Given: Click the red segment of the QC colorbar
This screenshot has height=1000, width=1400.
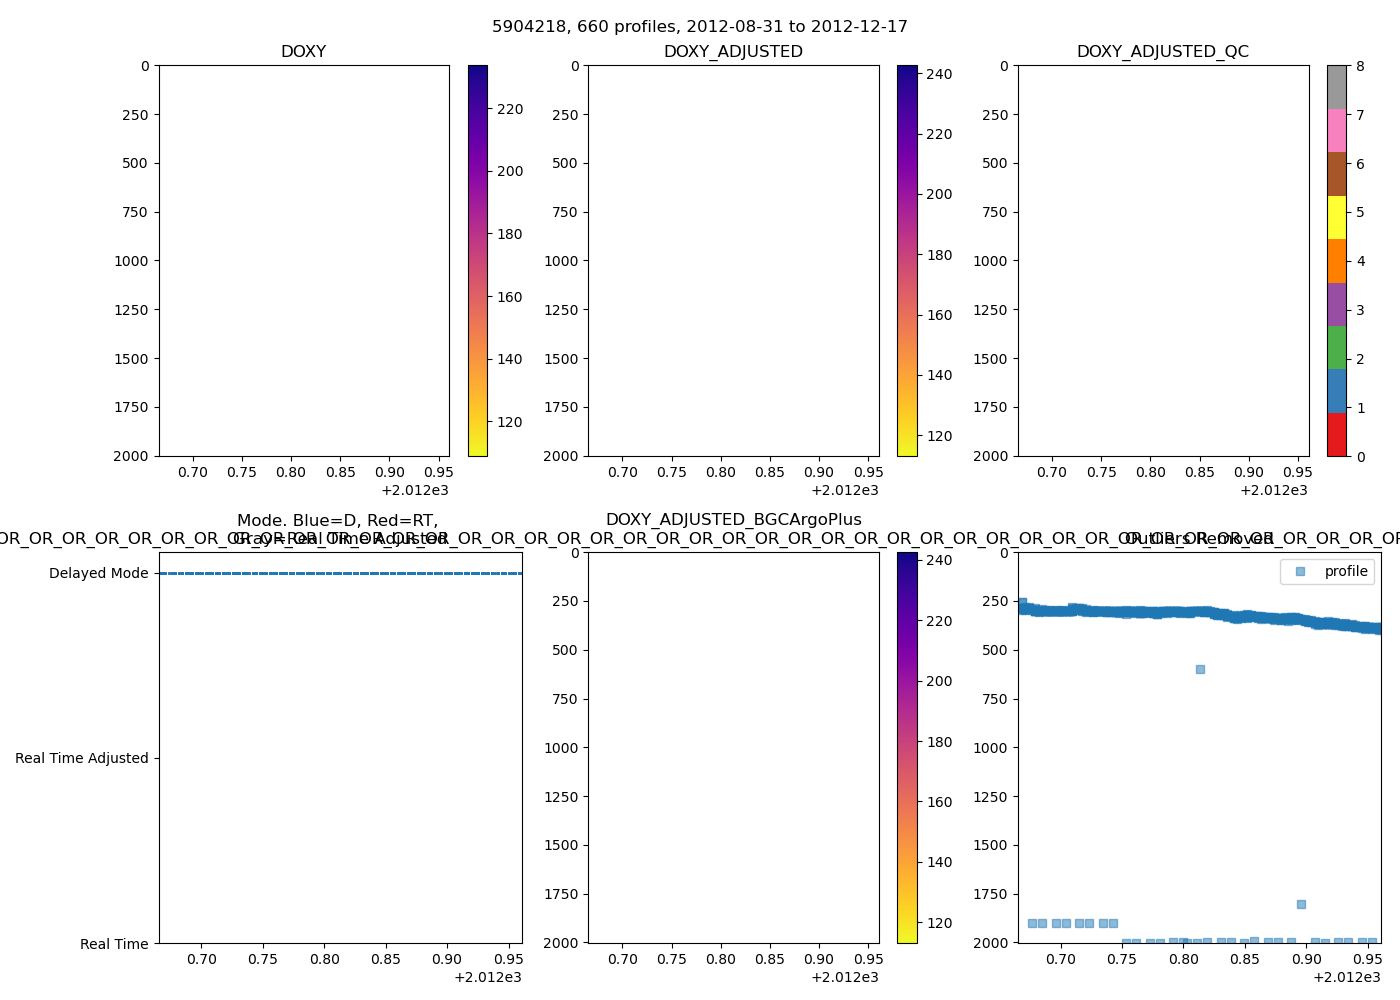Looking at the screenshot, I should click(1336, 435).
